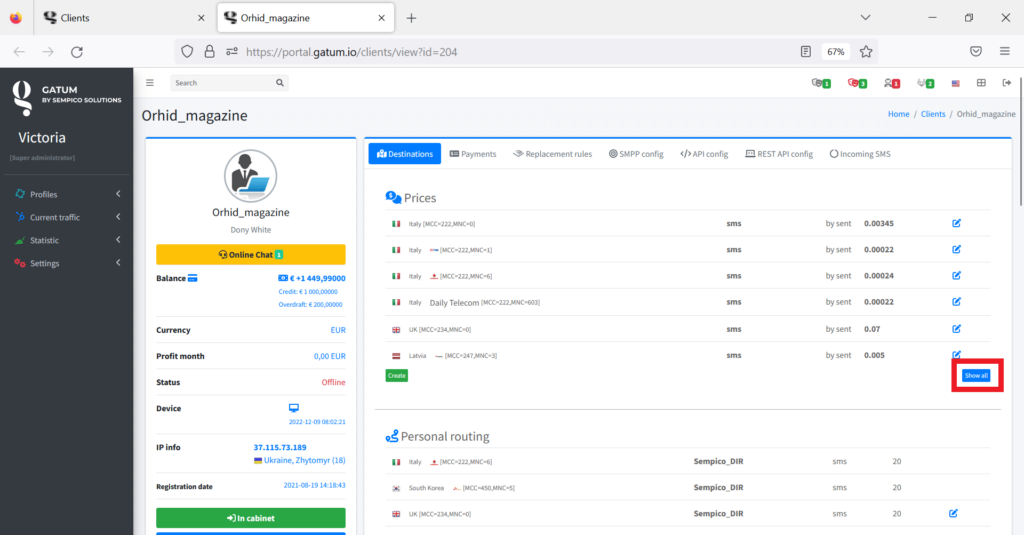Click the shield tracking protection icon
Screen dimensions: 1024x535
[x=187, y=52]
